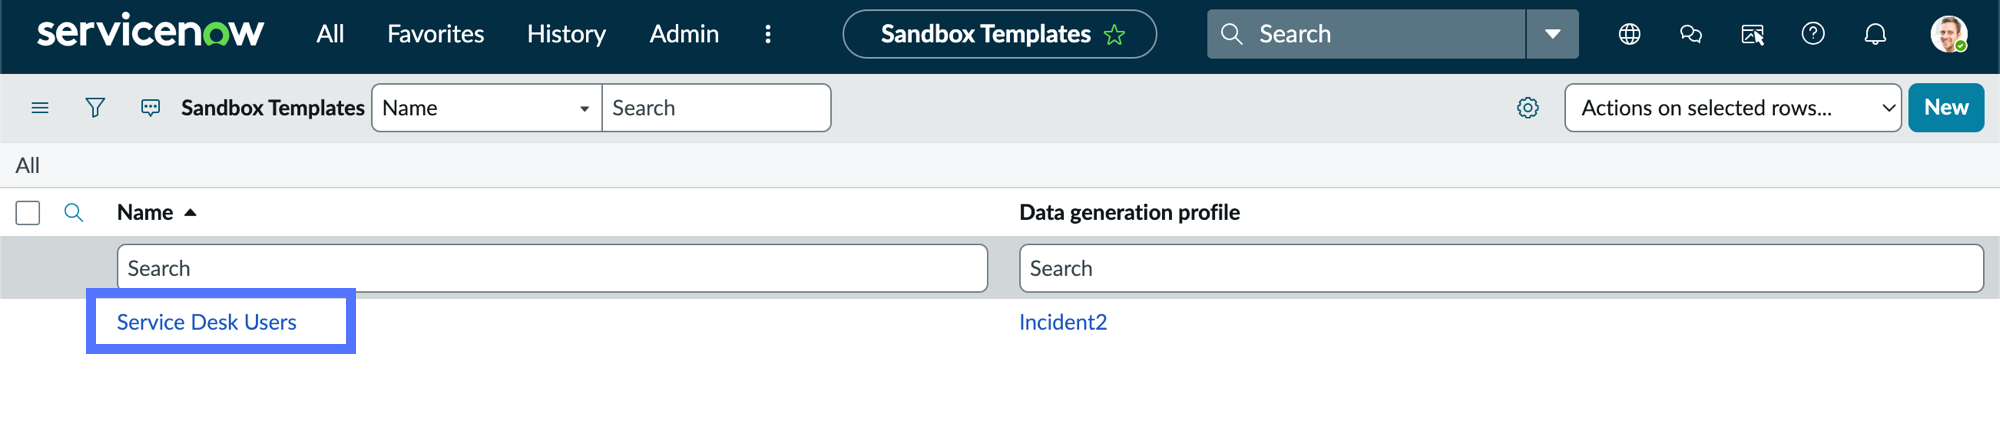The width and height of the screenshot is (2000, 422).
Task: Focus the Data generation profile search field
Action: click(x=1501, y=268)
